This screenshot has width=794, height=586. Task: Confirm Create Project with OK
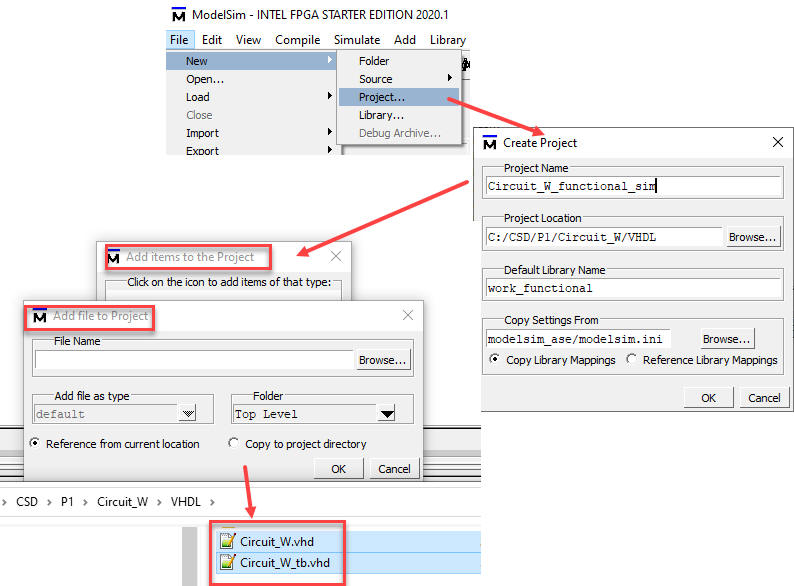[x=708, y=398]
